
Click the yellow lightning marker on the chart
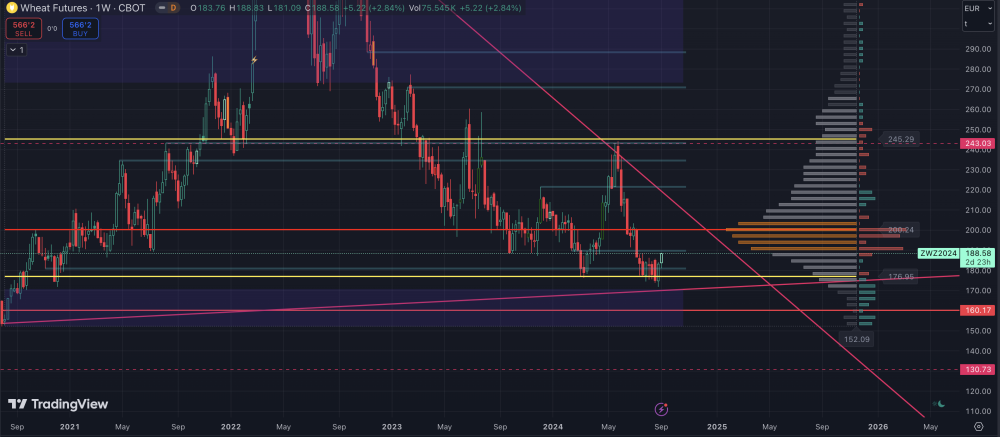point(254,60)
